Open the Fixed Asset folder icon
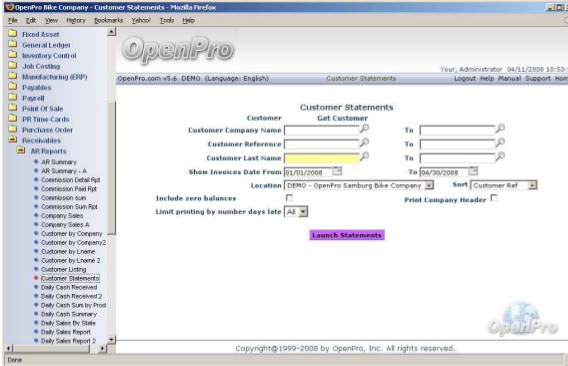Screen dimensions: 568x366 pos(13,34)
